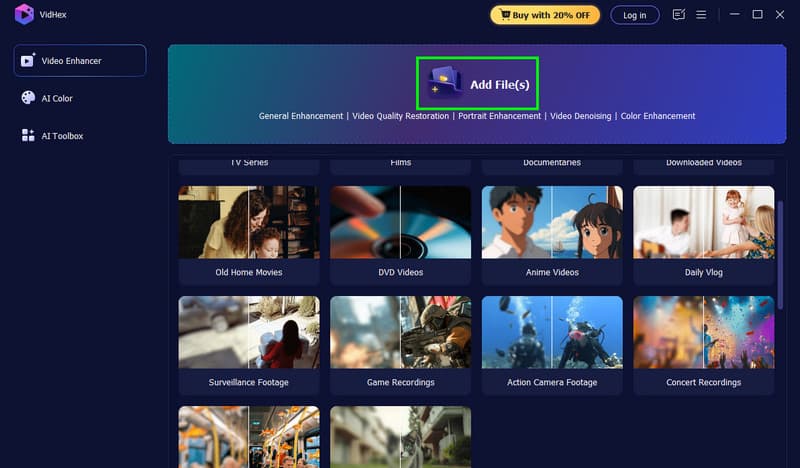
Task: Minimize the VidHex window
Action: pyautogui.click(x=734, y=14)
